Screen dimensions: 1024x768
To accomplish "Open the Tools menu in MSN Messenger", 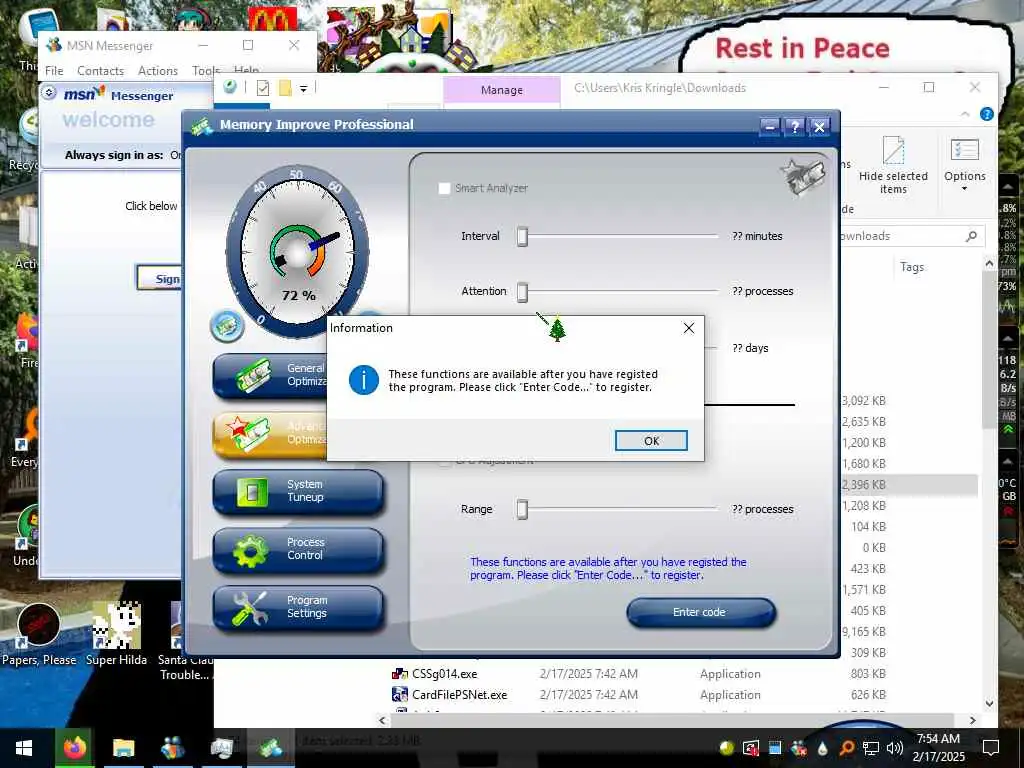I will click(x=206, y=71).
